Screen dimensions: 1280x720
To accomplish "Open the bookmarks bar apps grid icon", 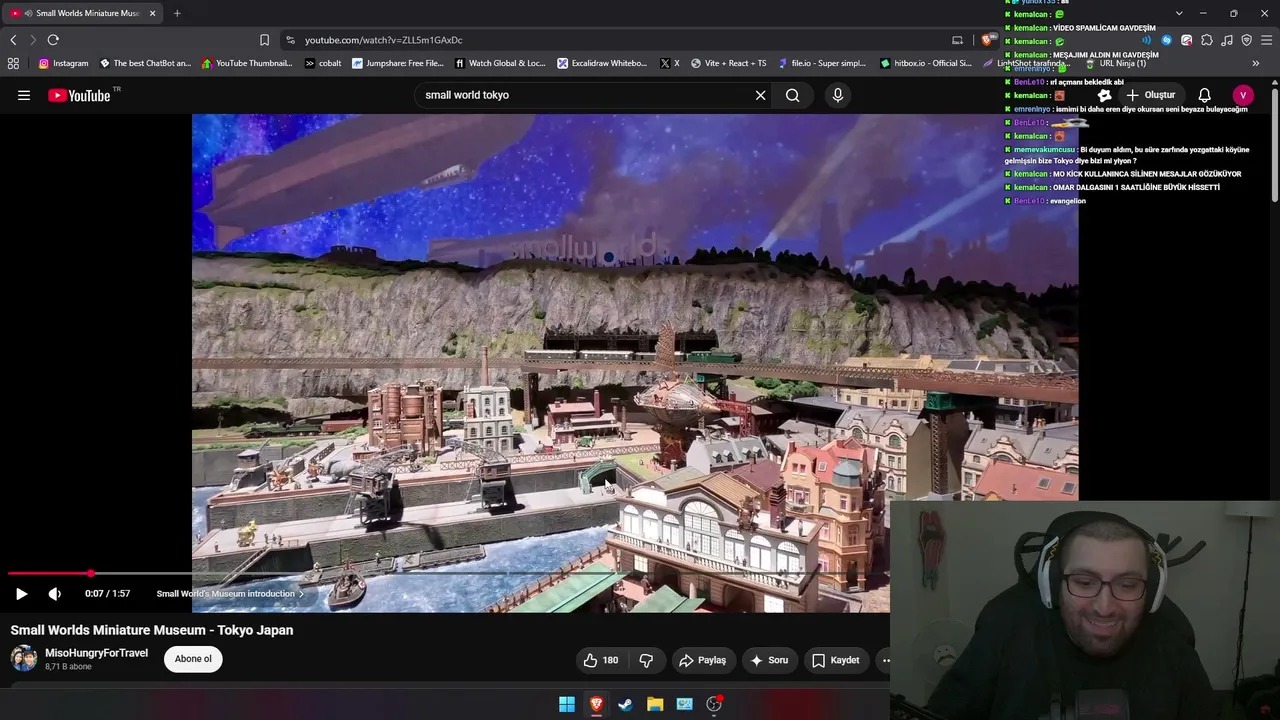I will click(x=13, y=63).
